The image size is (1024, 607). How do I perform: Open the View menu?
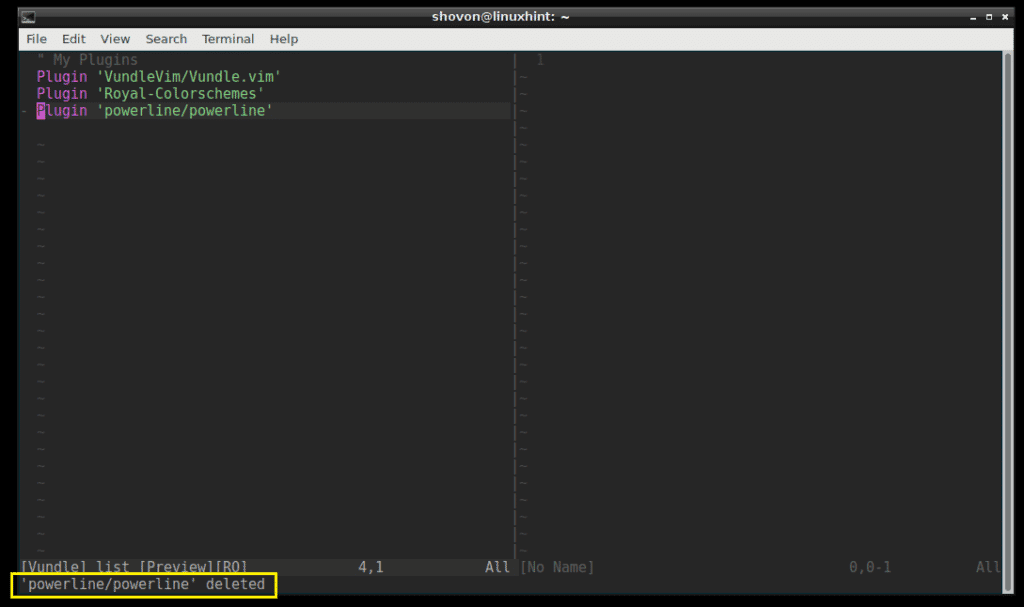pos(115,39)
